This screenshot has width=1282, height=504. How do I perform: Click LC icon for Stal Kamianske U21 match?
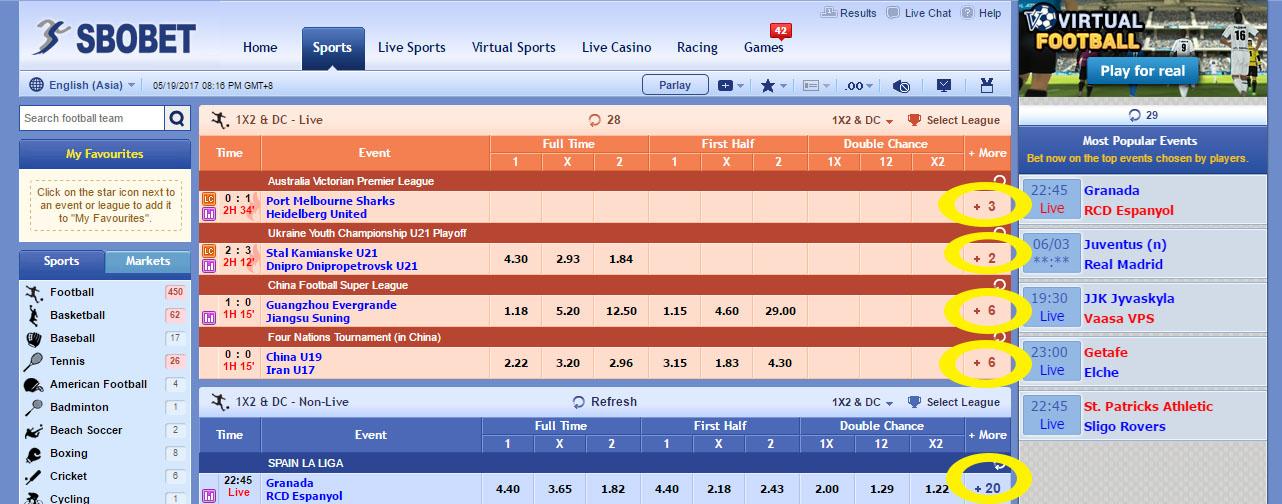pyautogui.click(x=209, y=251)
